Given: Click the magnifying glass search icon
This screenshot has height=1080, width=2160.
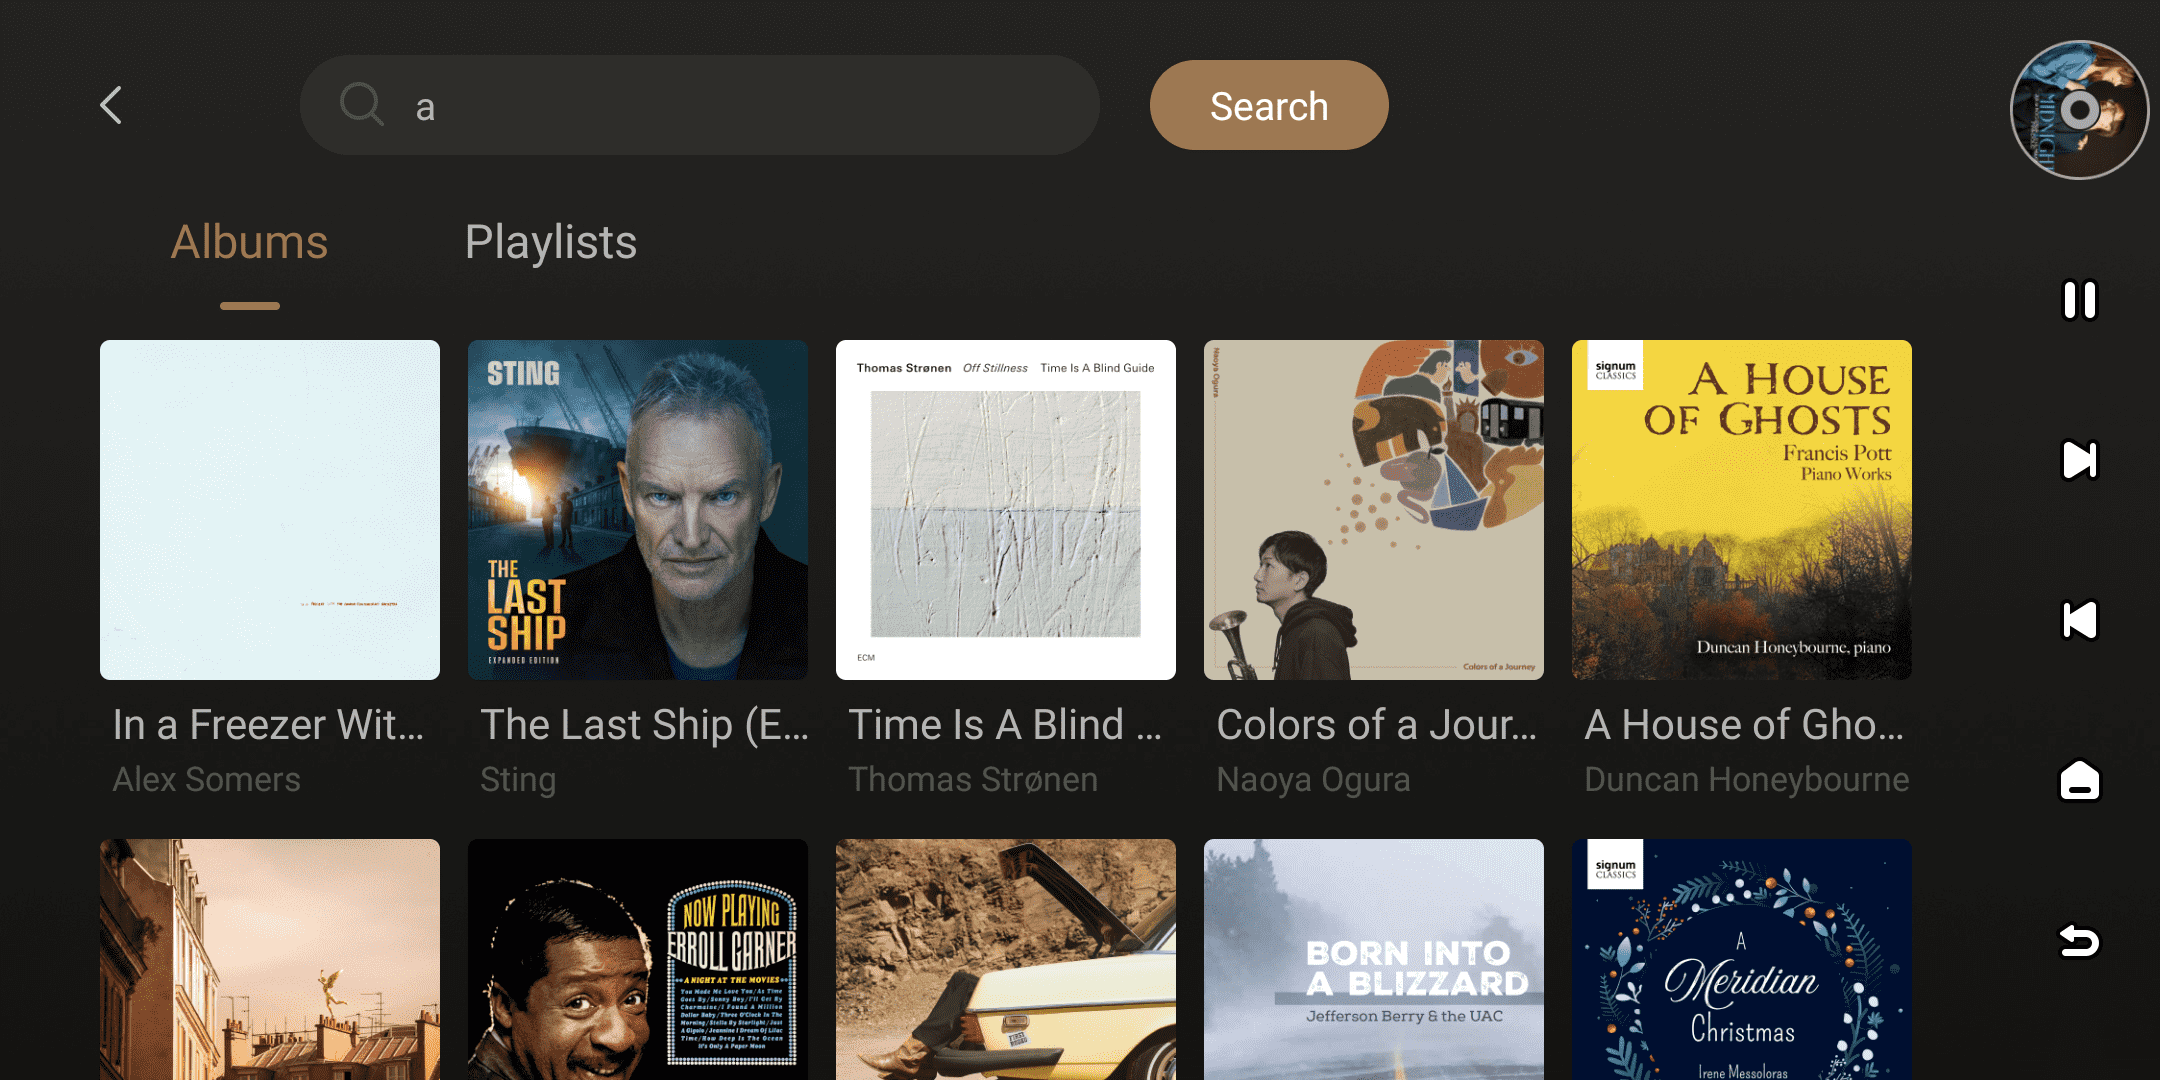Looking at the screenshot, I should tap(361, 105).
